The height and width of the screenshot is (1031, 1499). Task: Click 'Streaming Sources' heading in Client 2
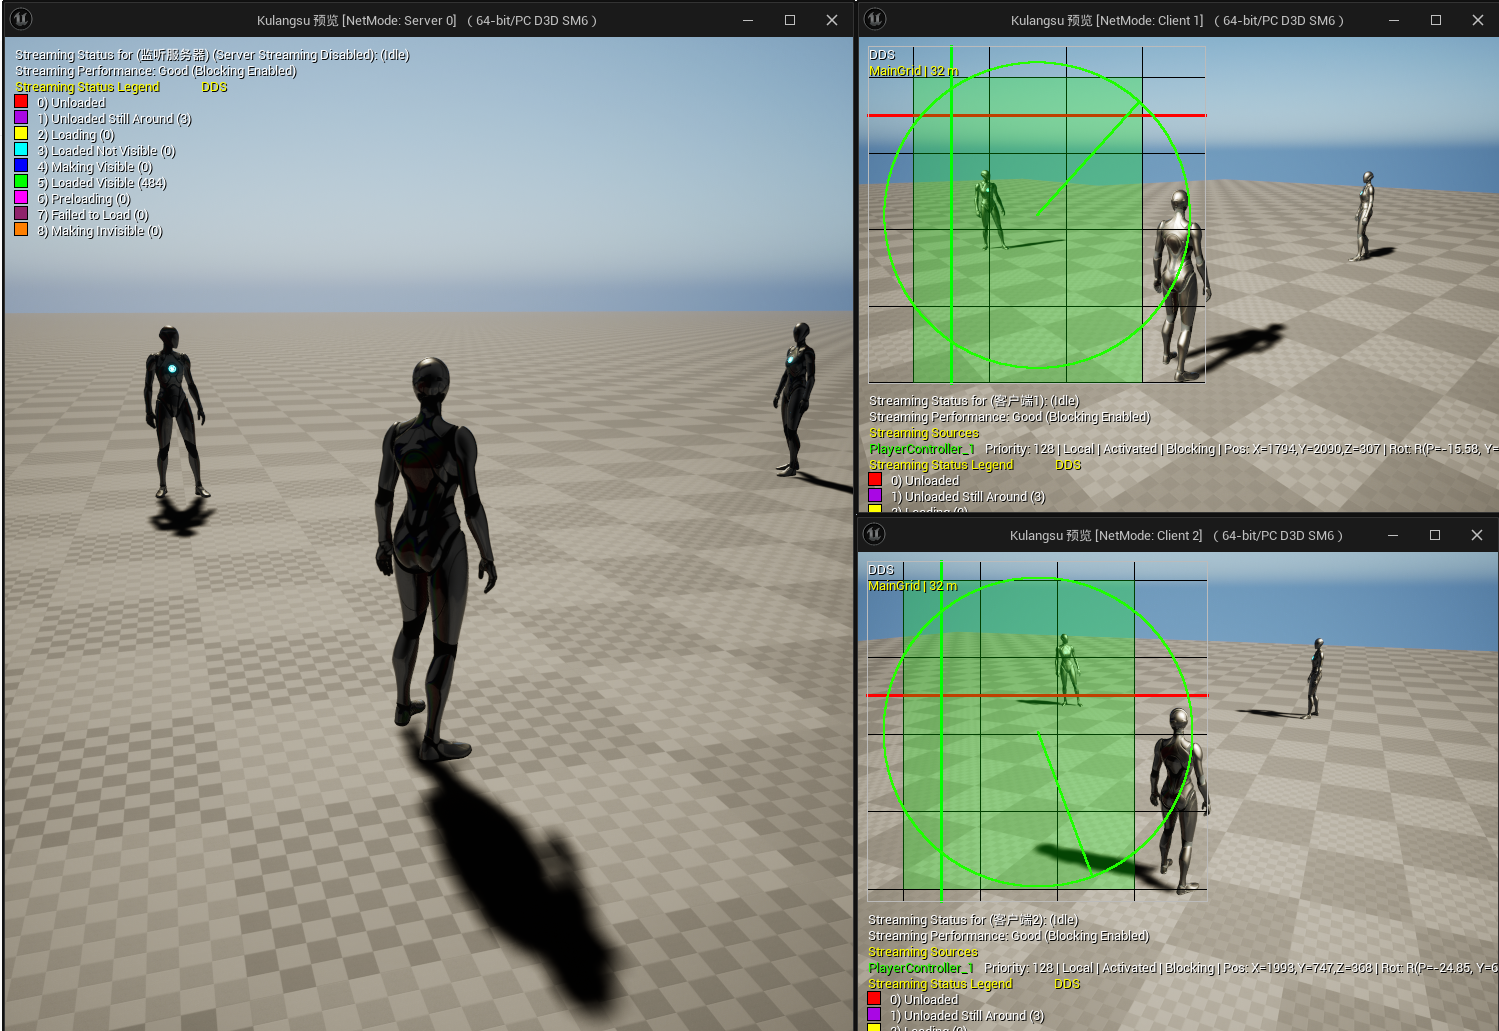923,952
